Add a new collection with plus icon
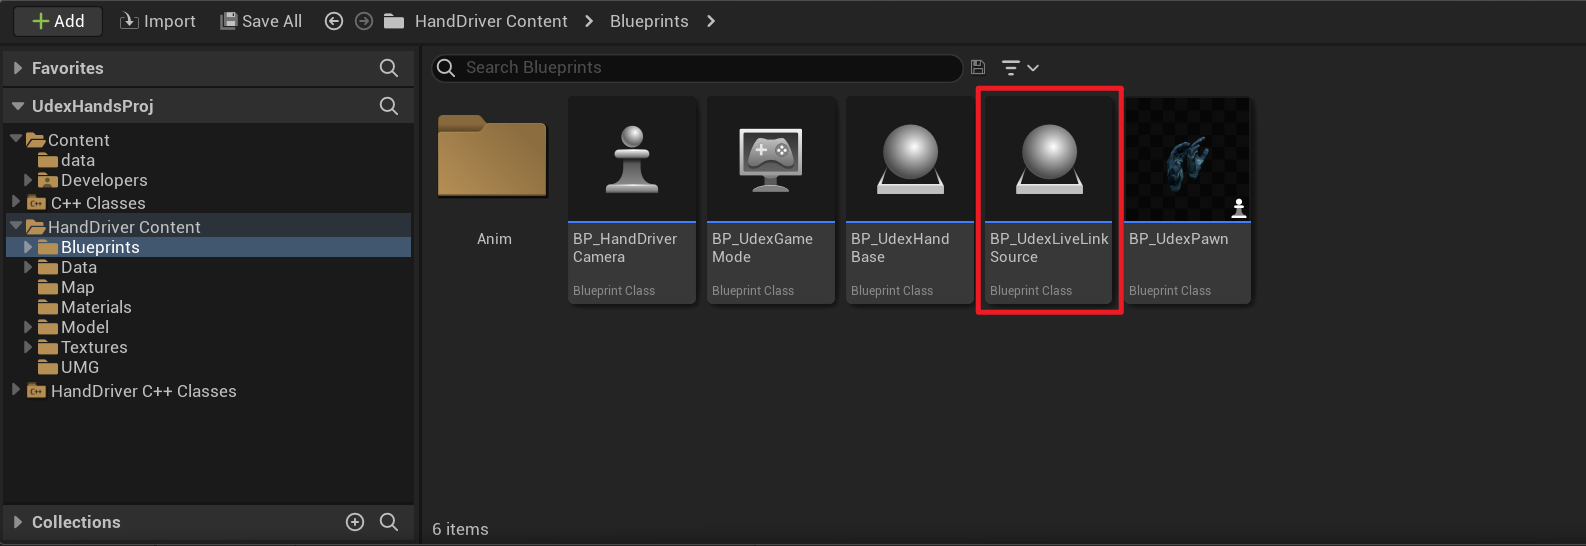Viewport: 1586px width, 546px height. (355, 522)
